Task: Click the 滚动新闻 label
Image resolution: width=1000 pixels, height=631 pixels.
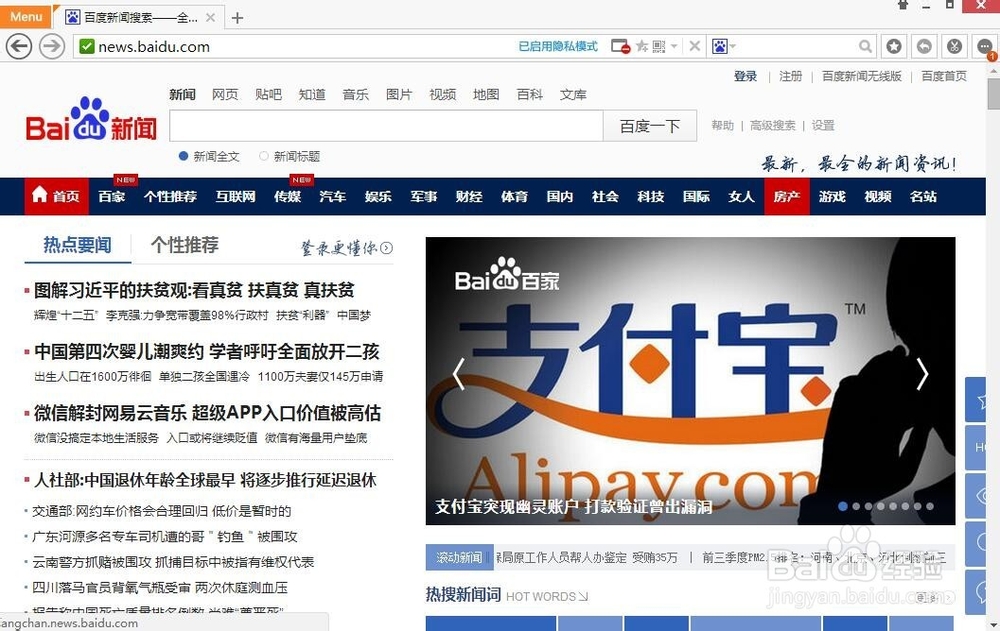Action: [459, 558]
